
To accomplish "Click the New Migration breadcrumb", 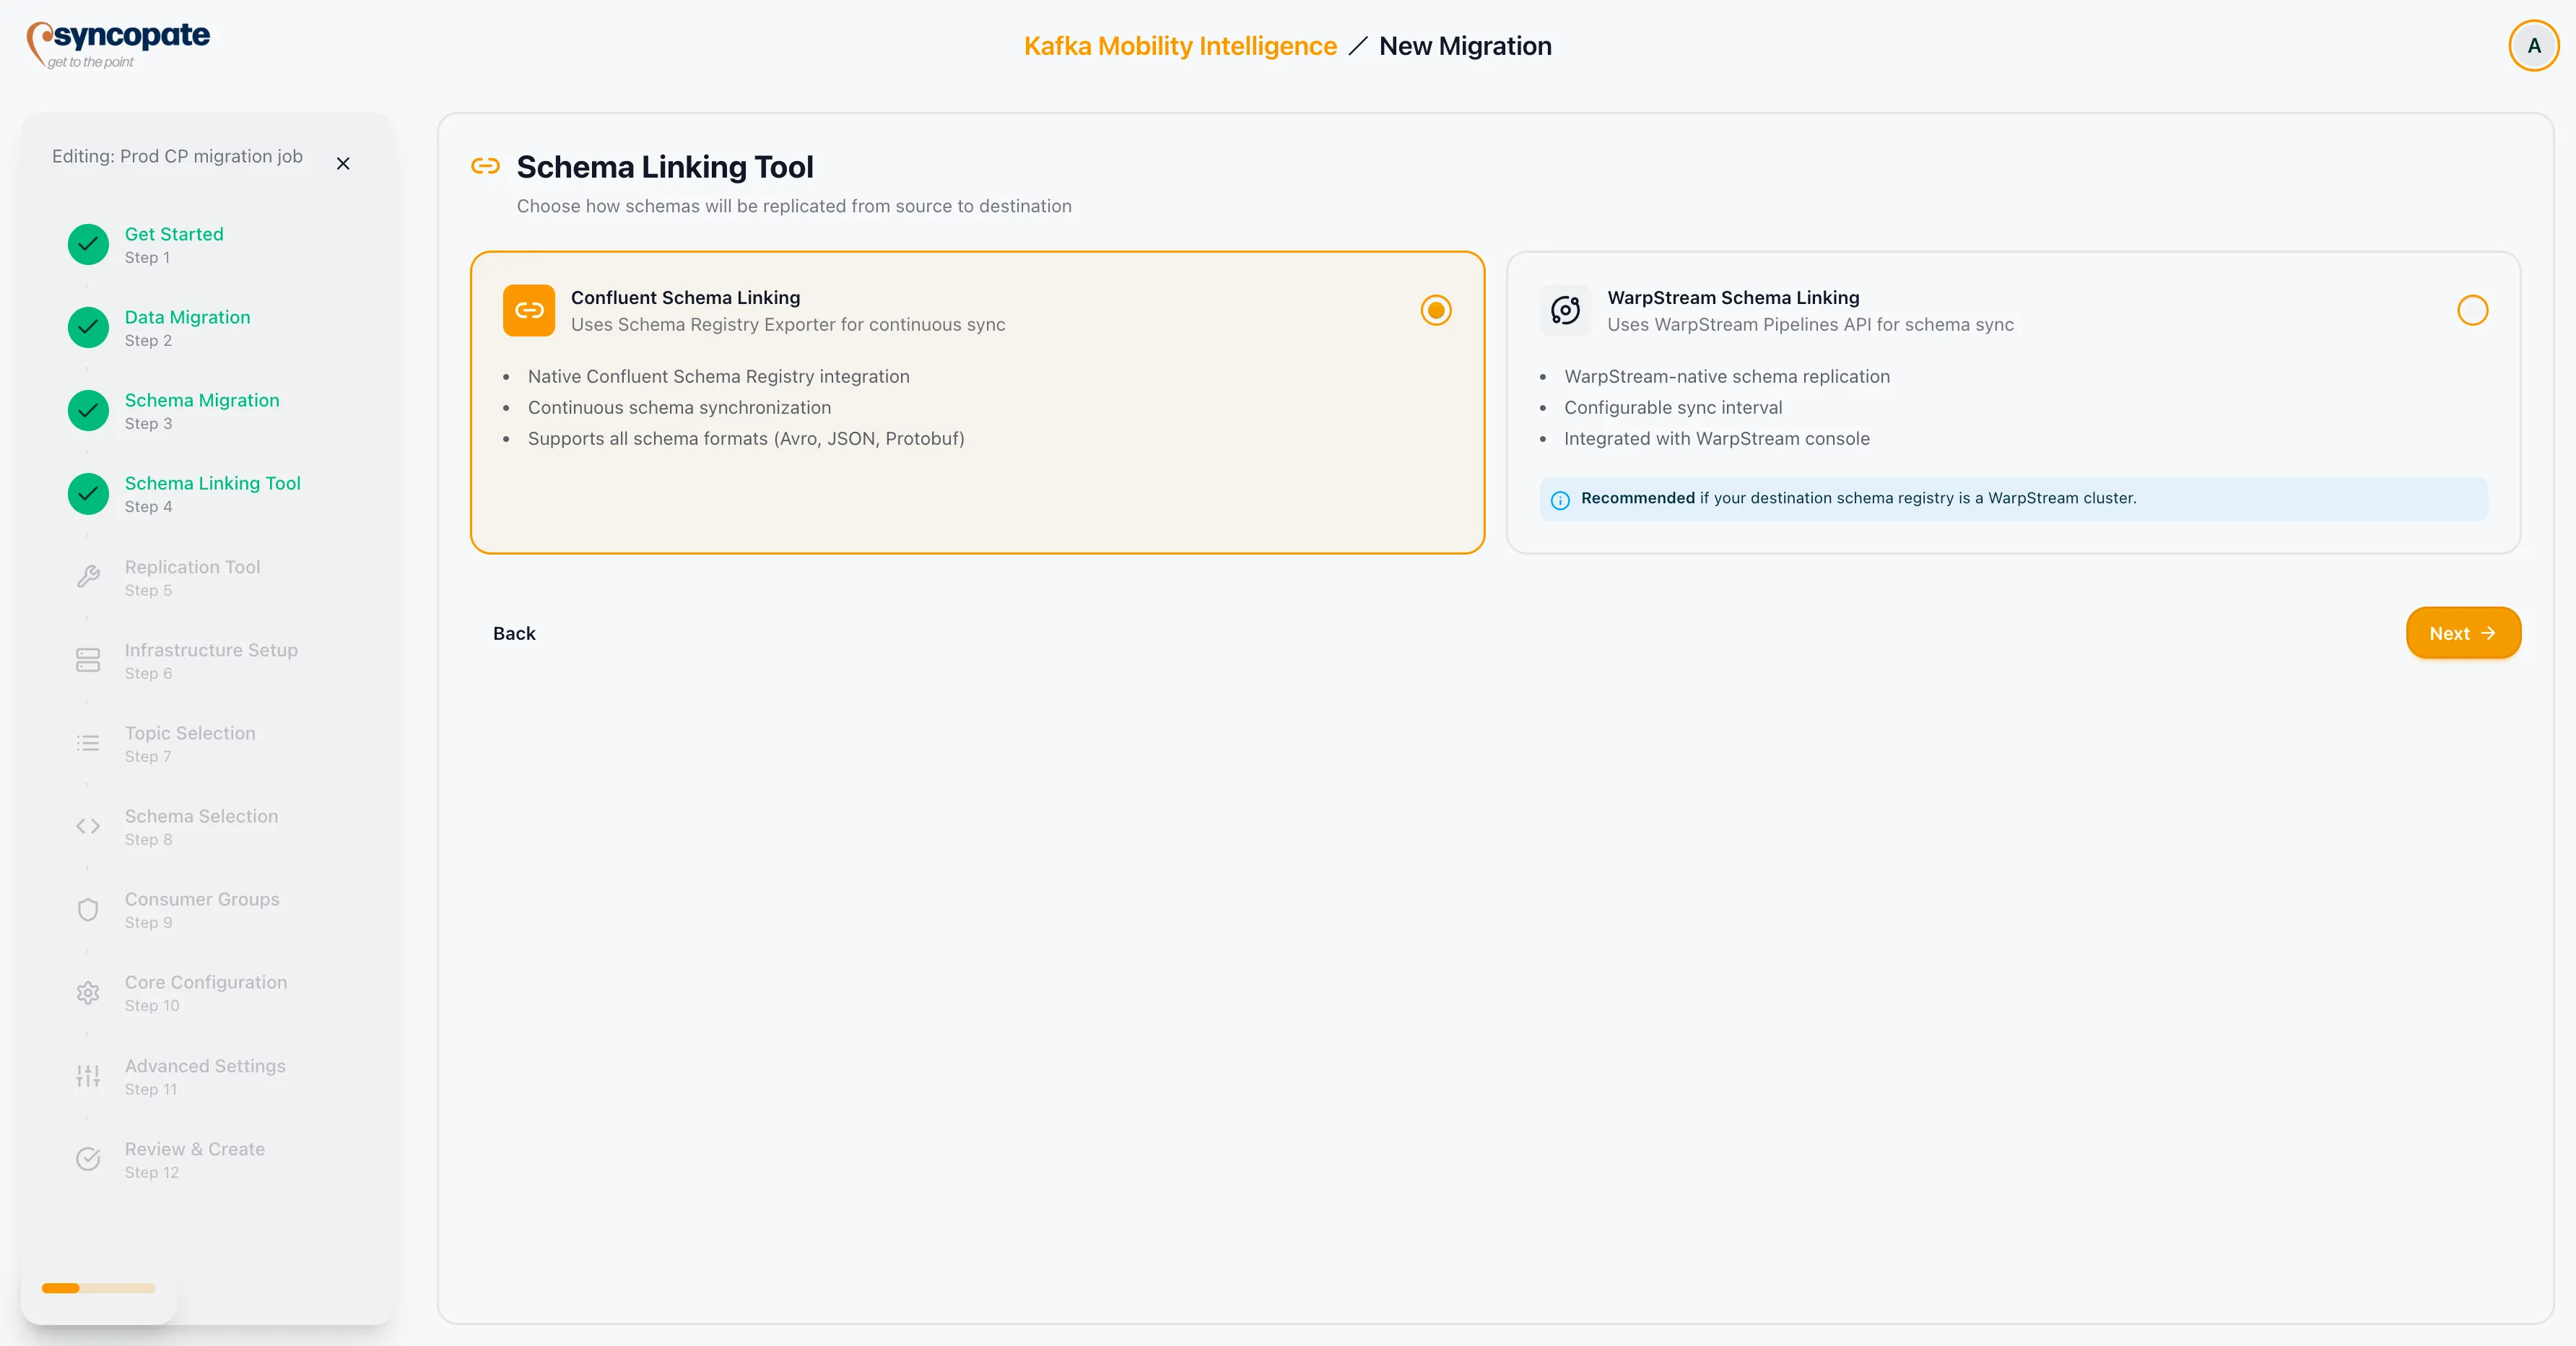I will pyautogui.click(x=1465, y=45).
